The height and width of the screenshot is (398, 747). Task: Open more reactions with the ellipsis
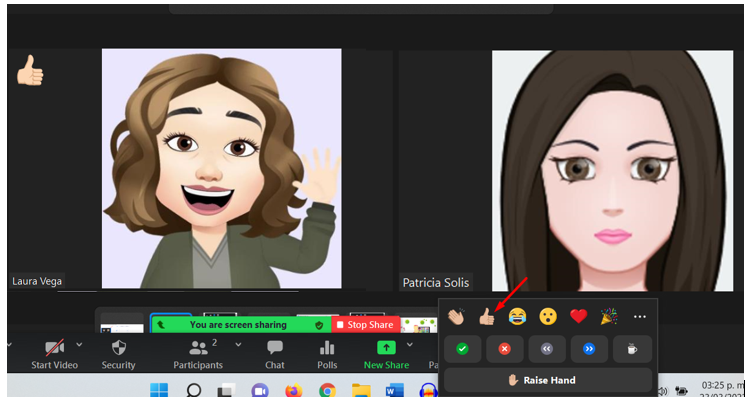640,316
